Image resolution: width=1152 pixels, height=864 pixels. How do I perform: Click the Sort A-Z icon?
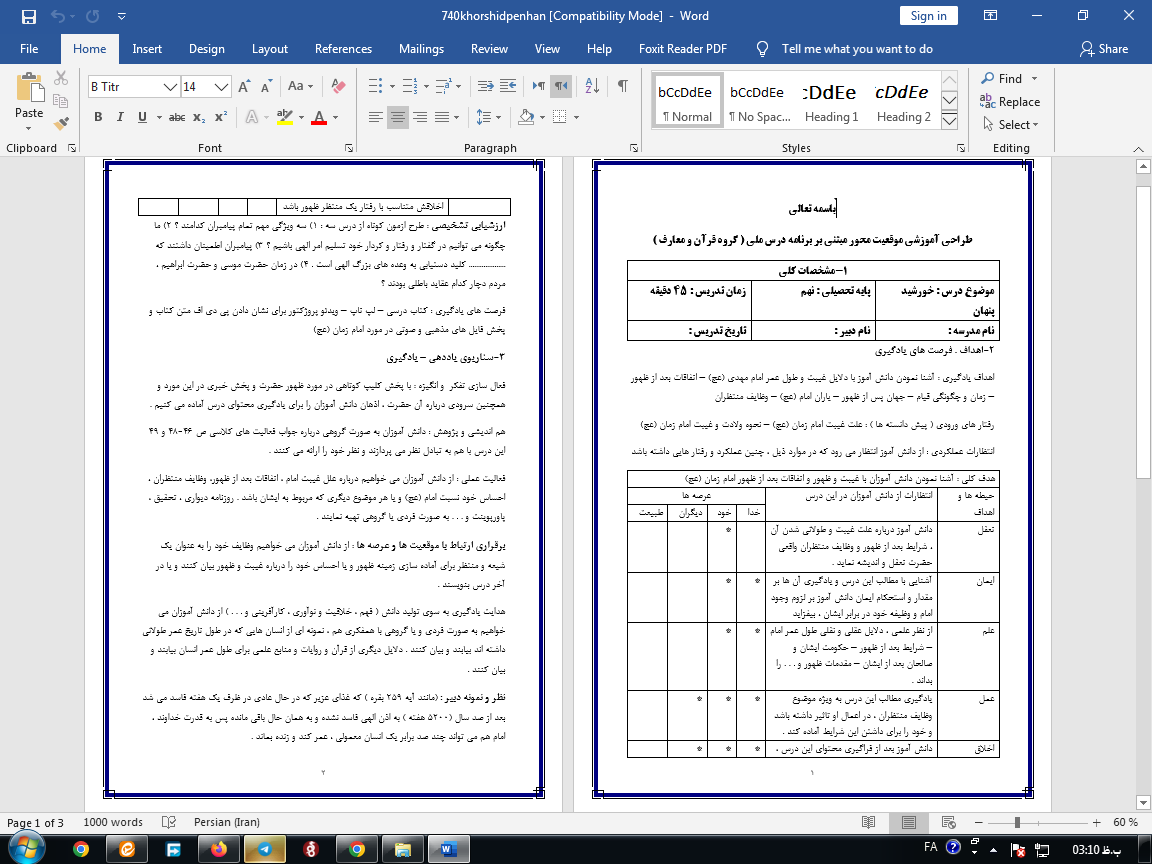click(593, 87)
